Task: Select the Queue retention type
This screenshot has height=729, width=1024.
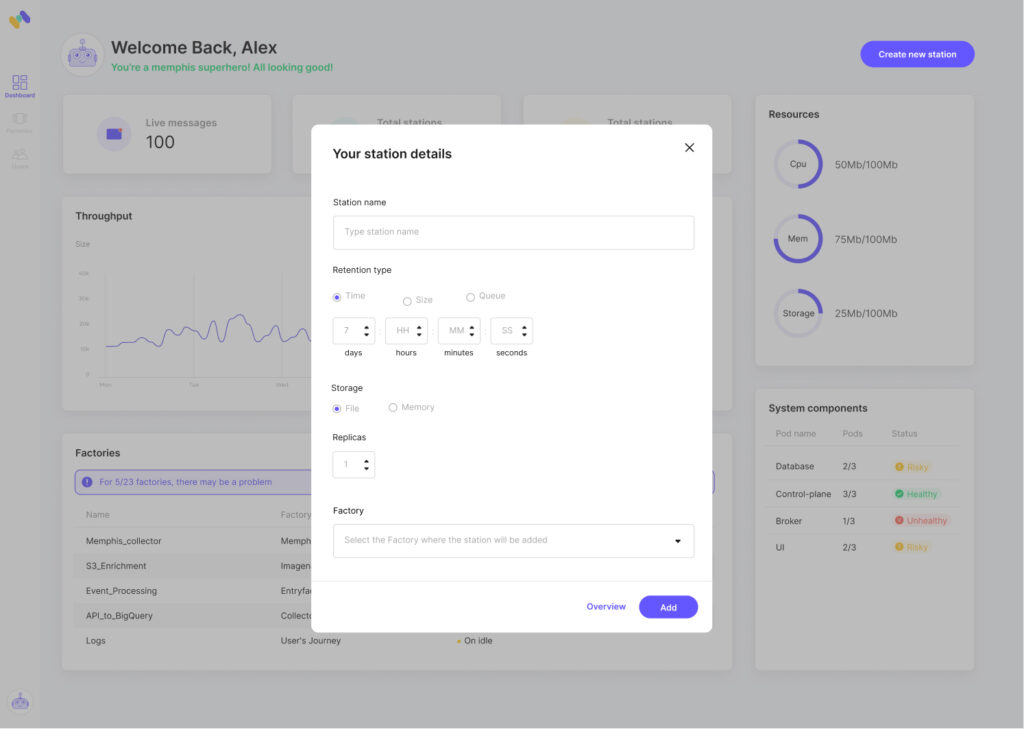Action: tap(470, 297)
